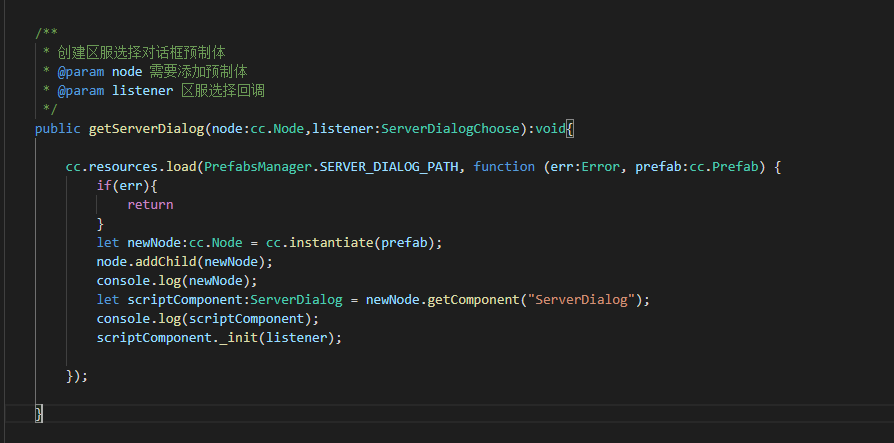This screenshot has height=443, width=894.
Task: Click the final closing brace of the method
Action: click(39, 413)
